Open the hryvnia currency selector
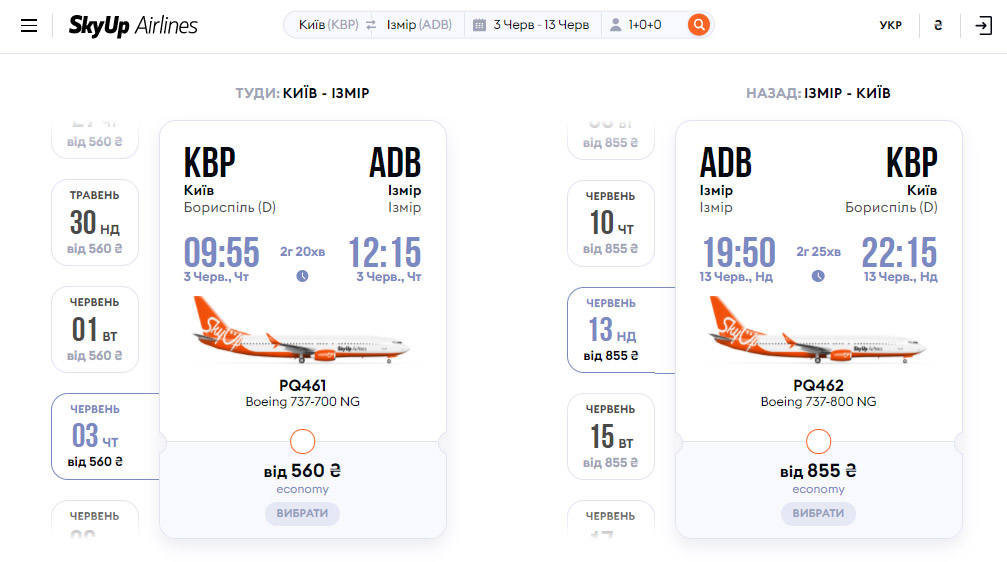This screenshot has height=562, width=1007. tap(938, 26)
